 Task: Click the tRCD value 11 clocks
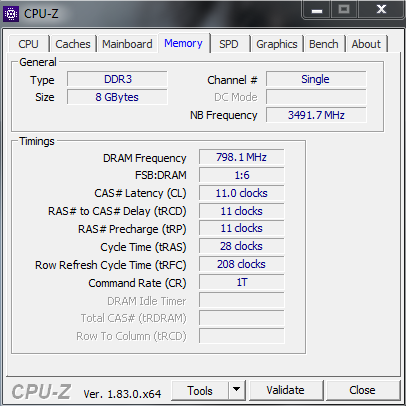click(242, 211)
